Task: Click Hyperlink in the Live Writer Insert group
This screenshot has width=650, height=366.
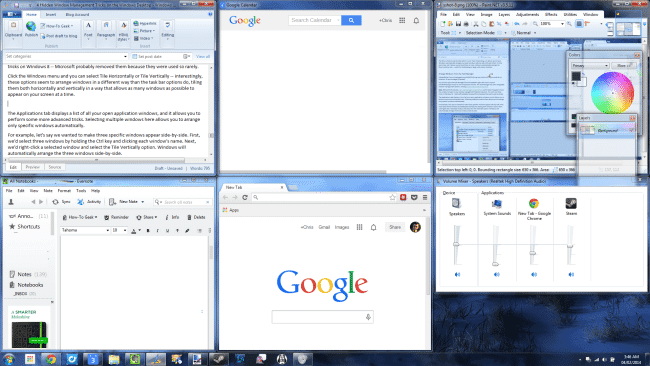Action: pyautogui.click(x=145, y=24)
